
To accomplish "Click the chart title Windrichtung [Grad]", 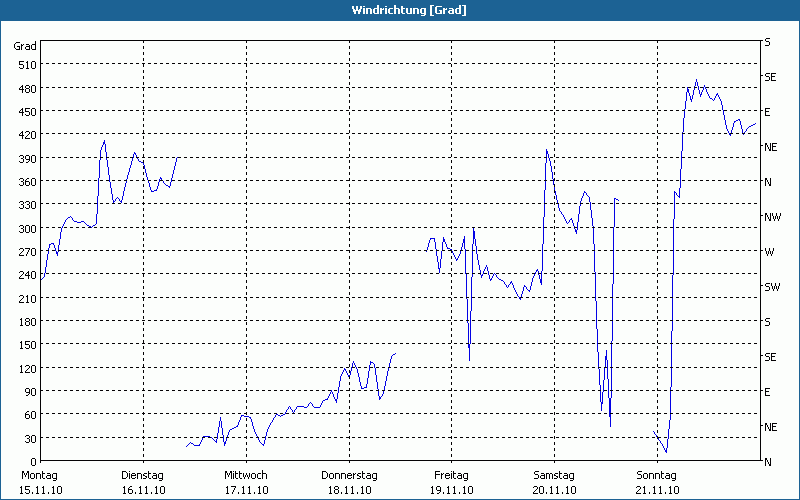I will pos(409,10).
